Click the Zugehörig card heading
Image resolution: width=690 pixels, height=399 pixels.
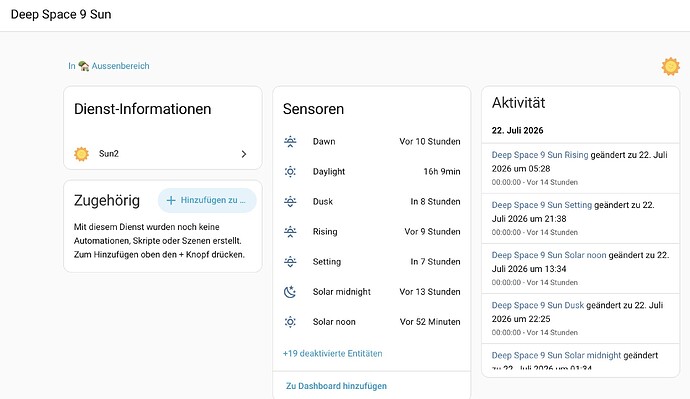click(107, 201)
